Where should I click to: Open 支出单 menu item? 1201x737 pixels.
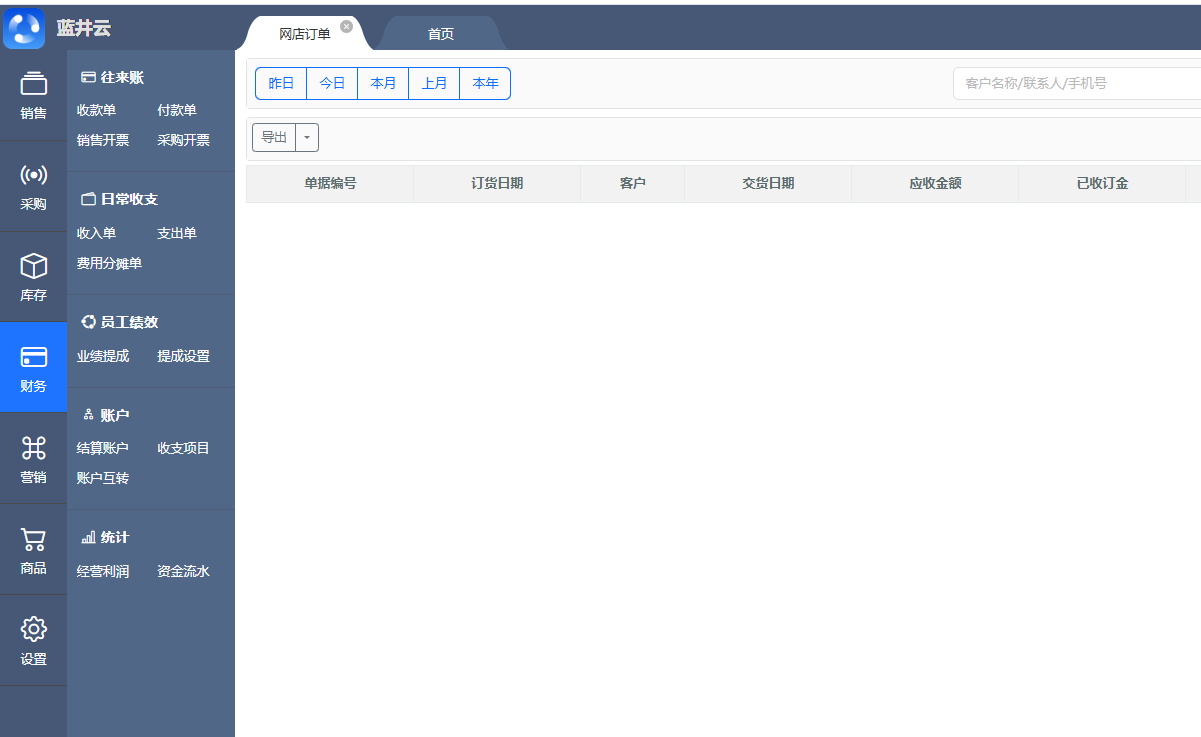(177, 233)
